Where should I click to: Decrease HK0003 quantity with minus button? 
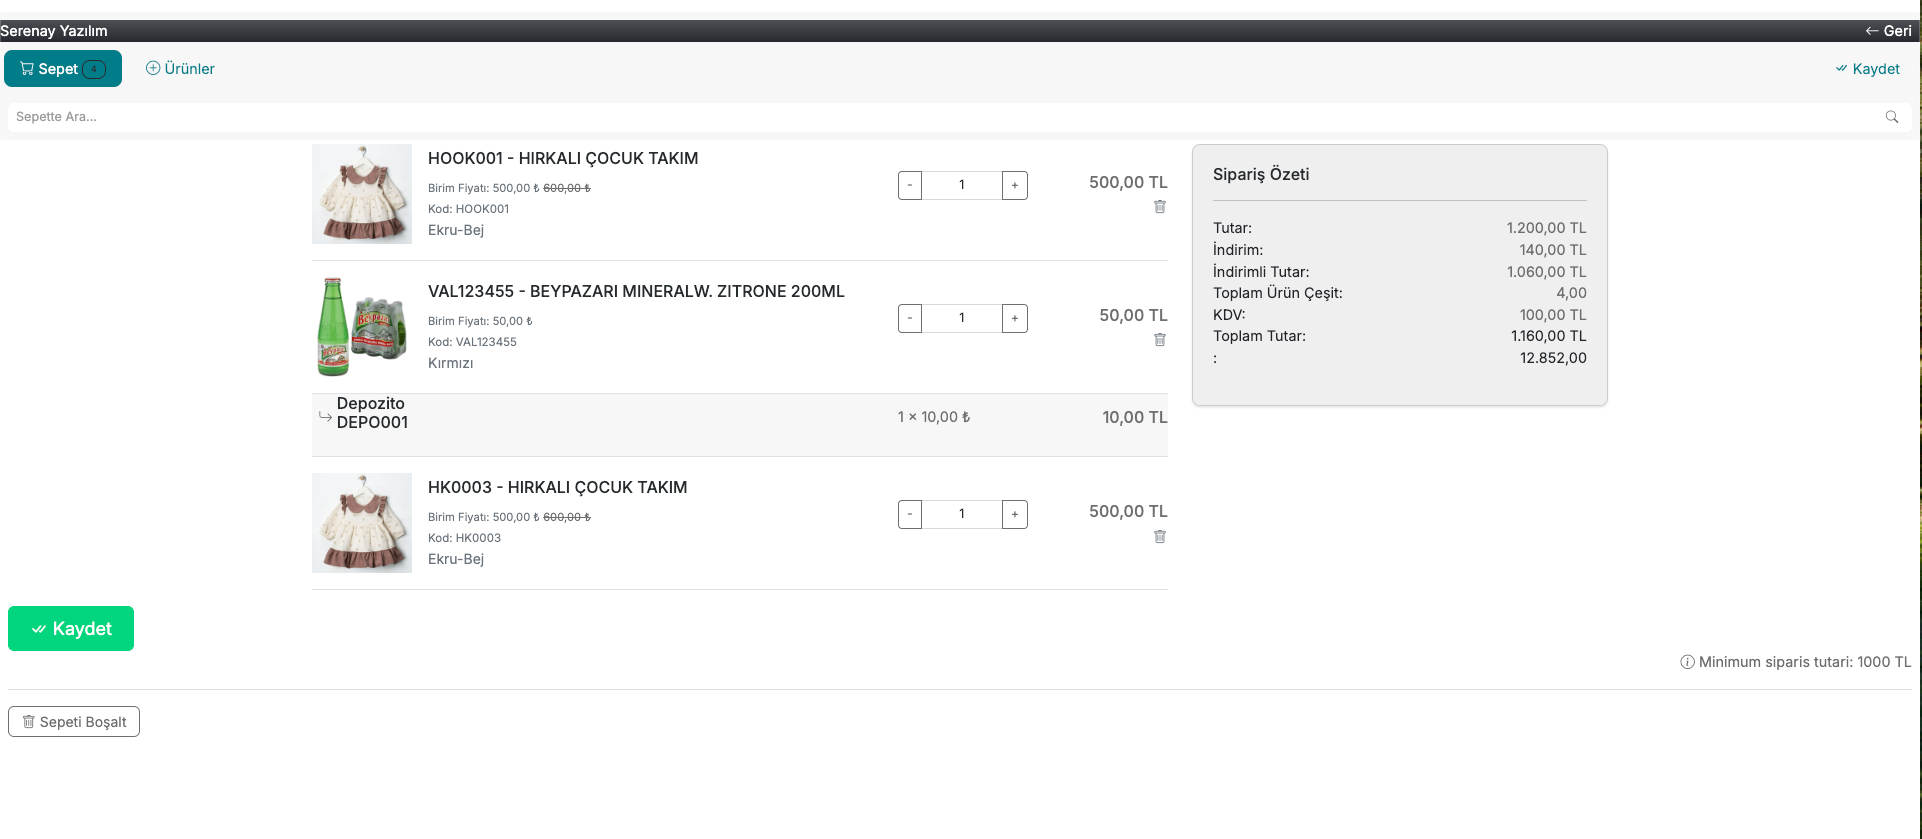click(x=910, y=514)
